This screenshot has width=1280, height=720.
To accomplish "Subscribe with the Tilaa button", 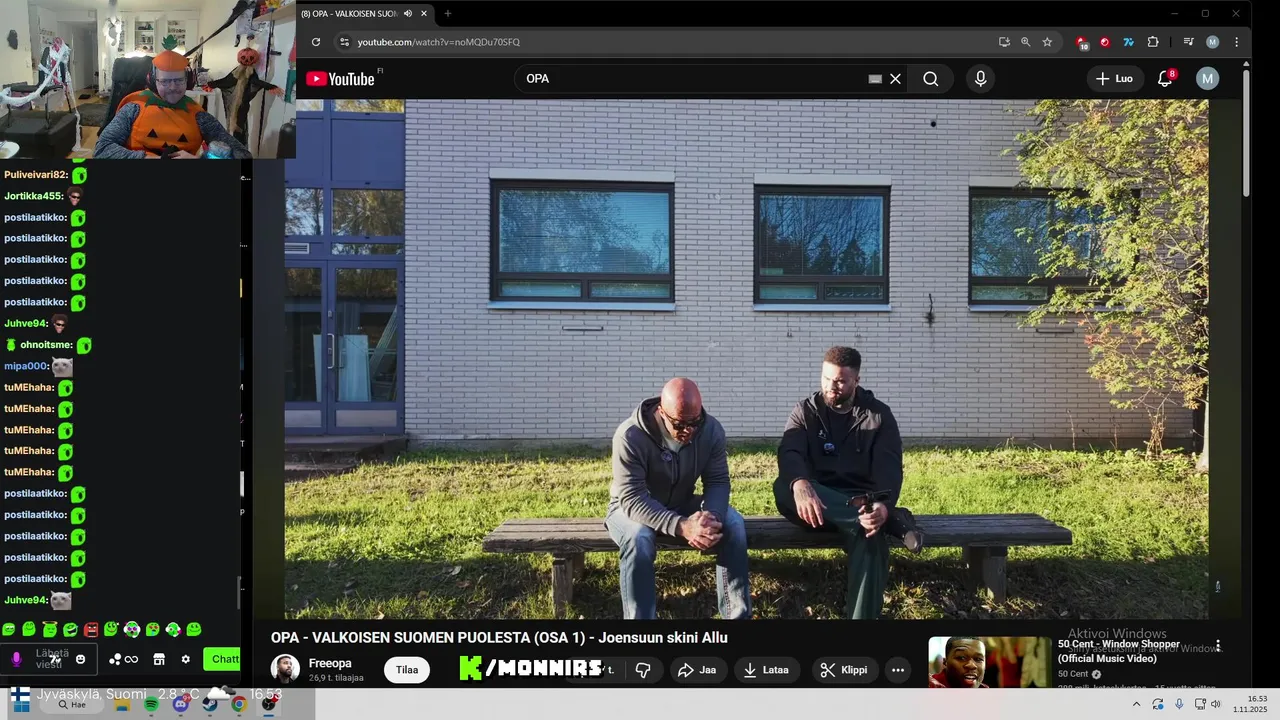I will [407, 670].
